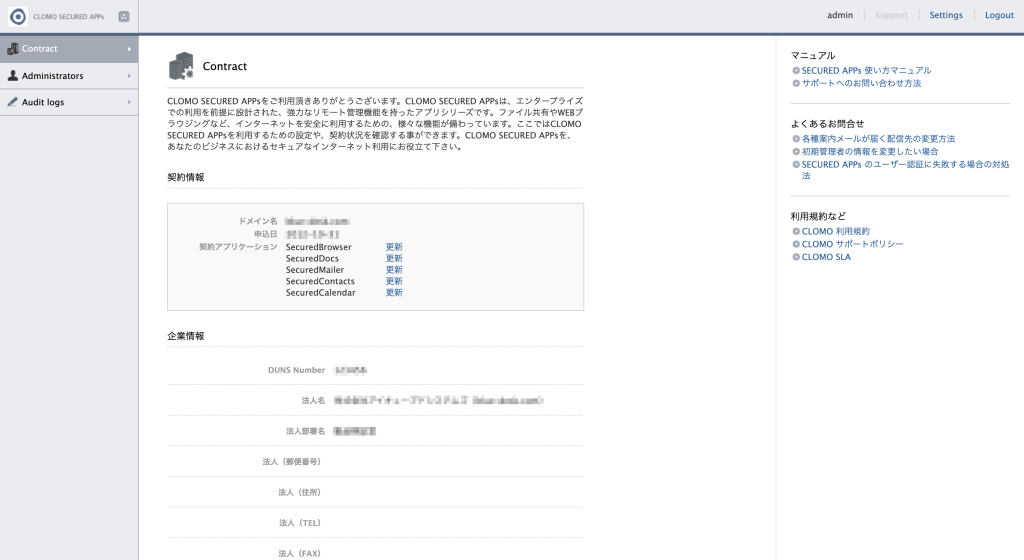Expand the arrow next to Contract
This screenshot has height=560, width=1024.
click(x=129, y=49)
